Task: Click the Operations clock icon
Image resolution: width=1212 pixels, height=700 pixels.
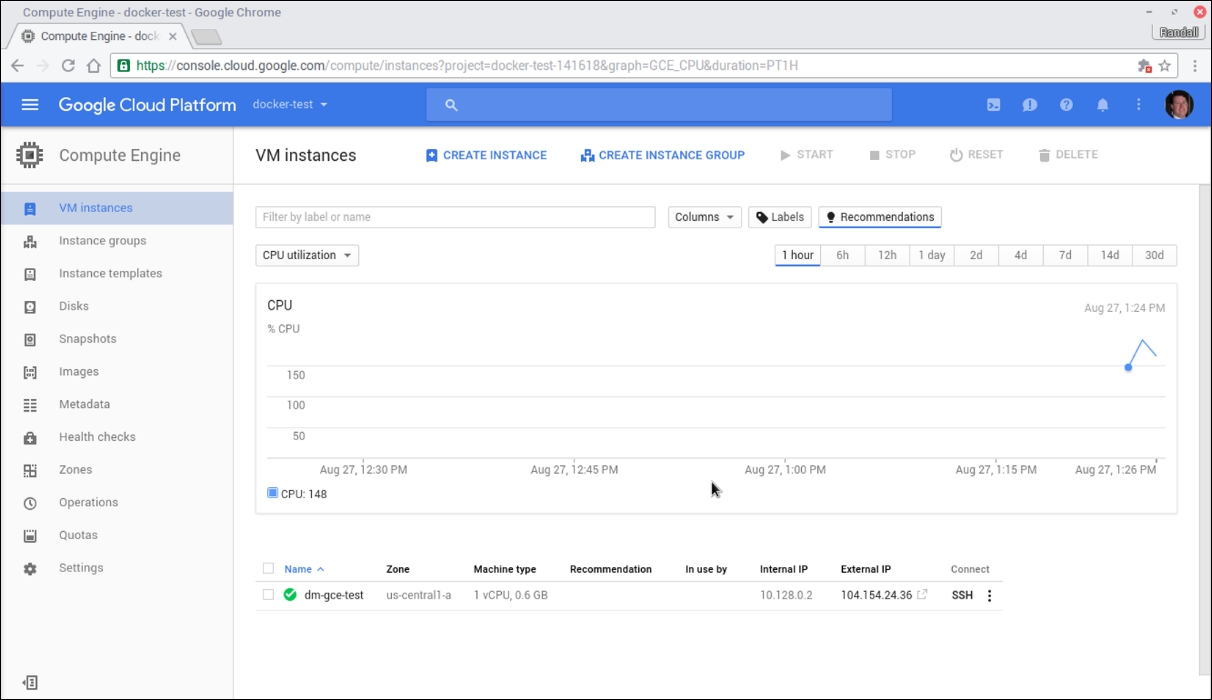Action: [30, 503]
